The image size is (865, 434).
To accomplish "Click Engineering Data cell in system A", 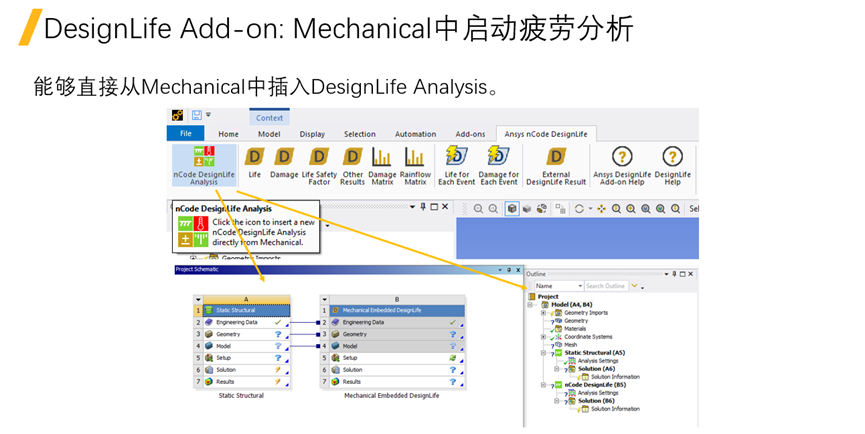I will (x=246, y=322).
